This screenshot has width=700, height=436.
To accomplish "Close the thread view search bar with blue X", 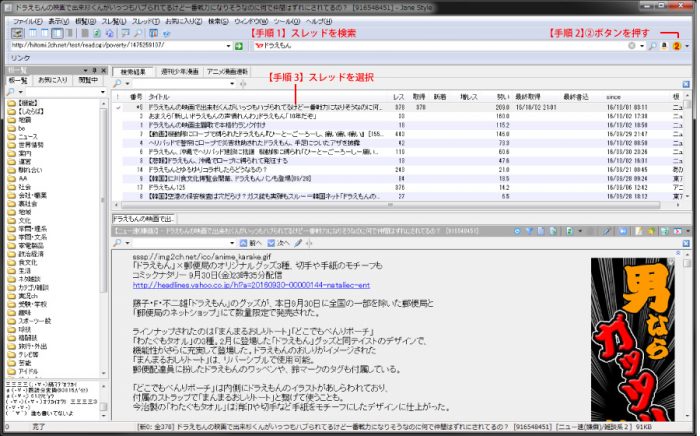I will pos(686,243).
